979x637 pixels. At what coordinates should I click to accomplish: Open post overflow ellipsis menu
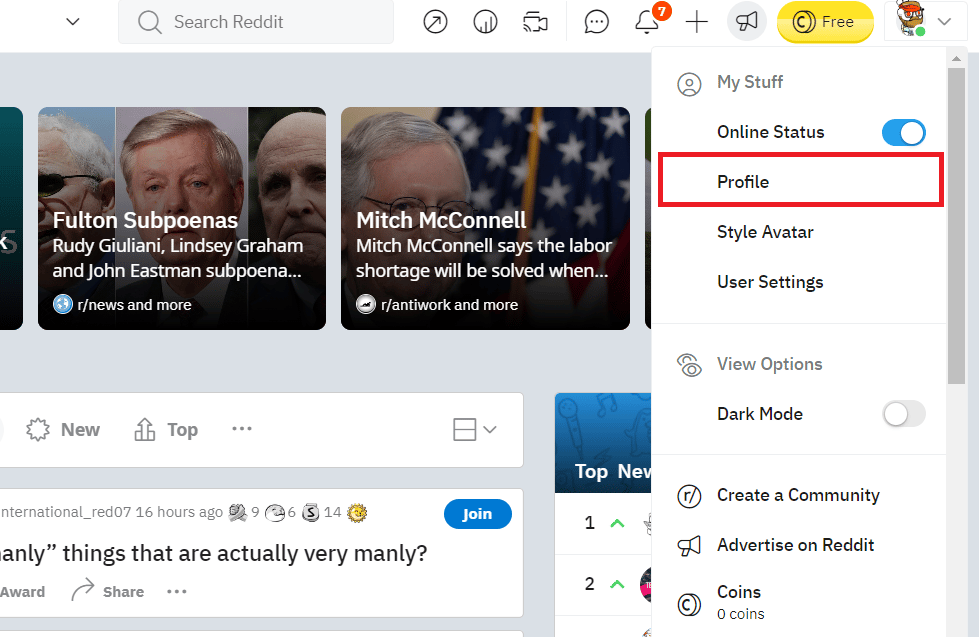(x=177, y=591)
